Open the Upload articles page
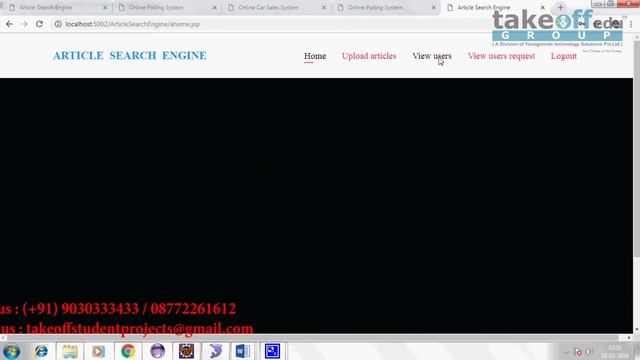This screenshot has width=640, height=360. tap(369, 56)
